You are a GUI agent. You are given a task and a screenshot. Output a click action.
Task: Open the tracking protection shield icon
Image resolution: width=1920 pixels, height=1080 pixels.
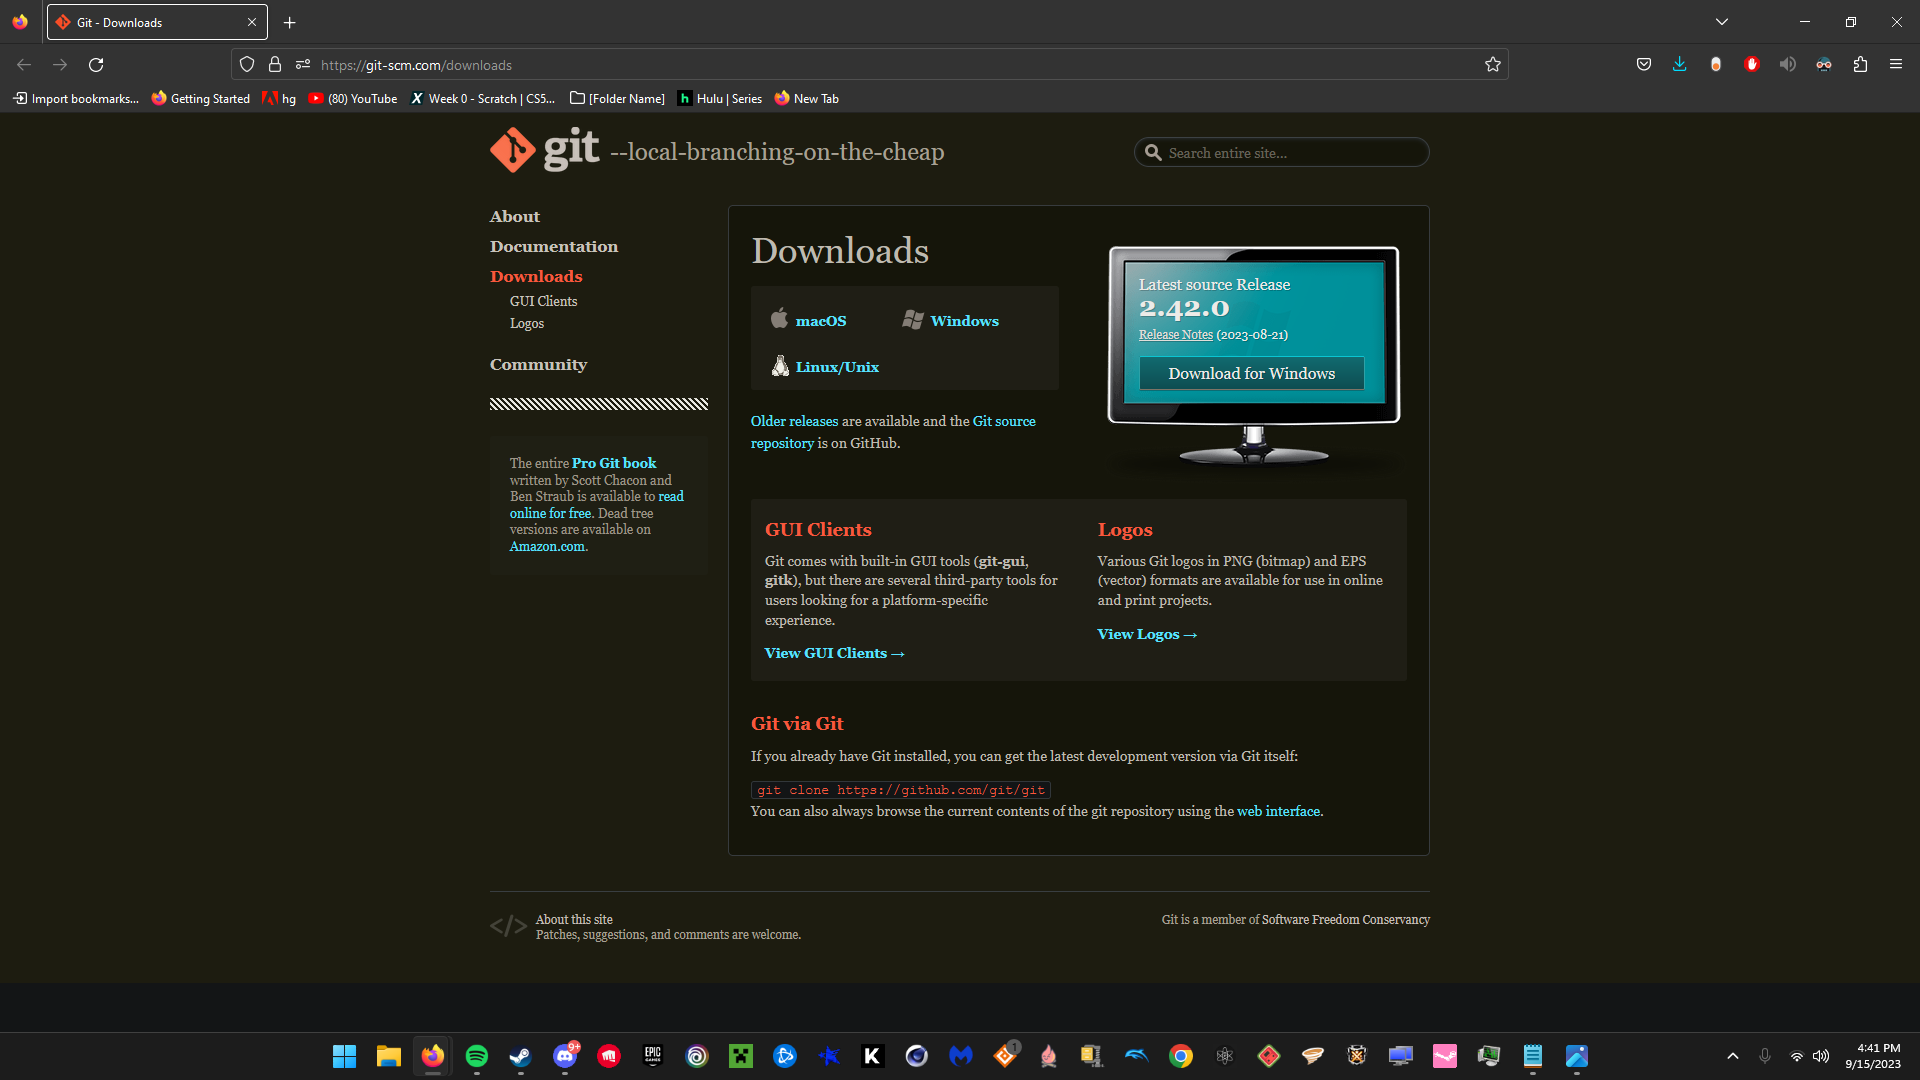(x=247, y=65)
